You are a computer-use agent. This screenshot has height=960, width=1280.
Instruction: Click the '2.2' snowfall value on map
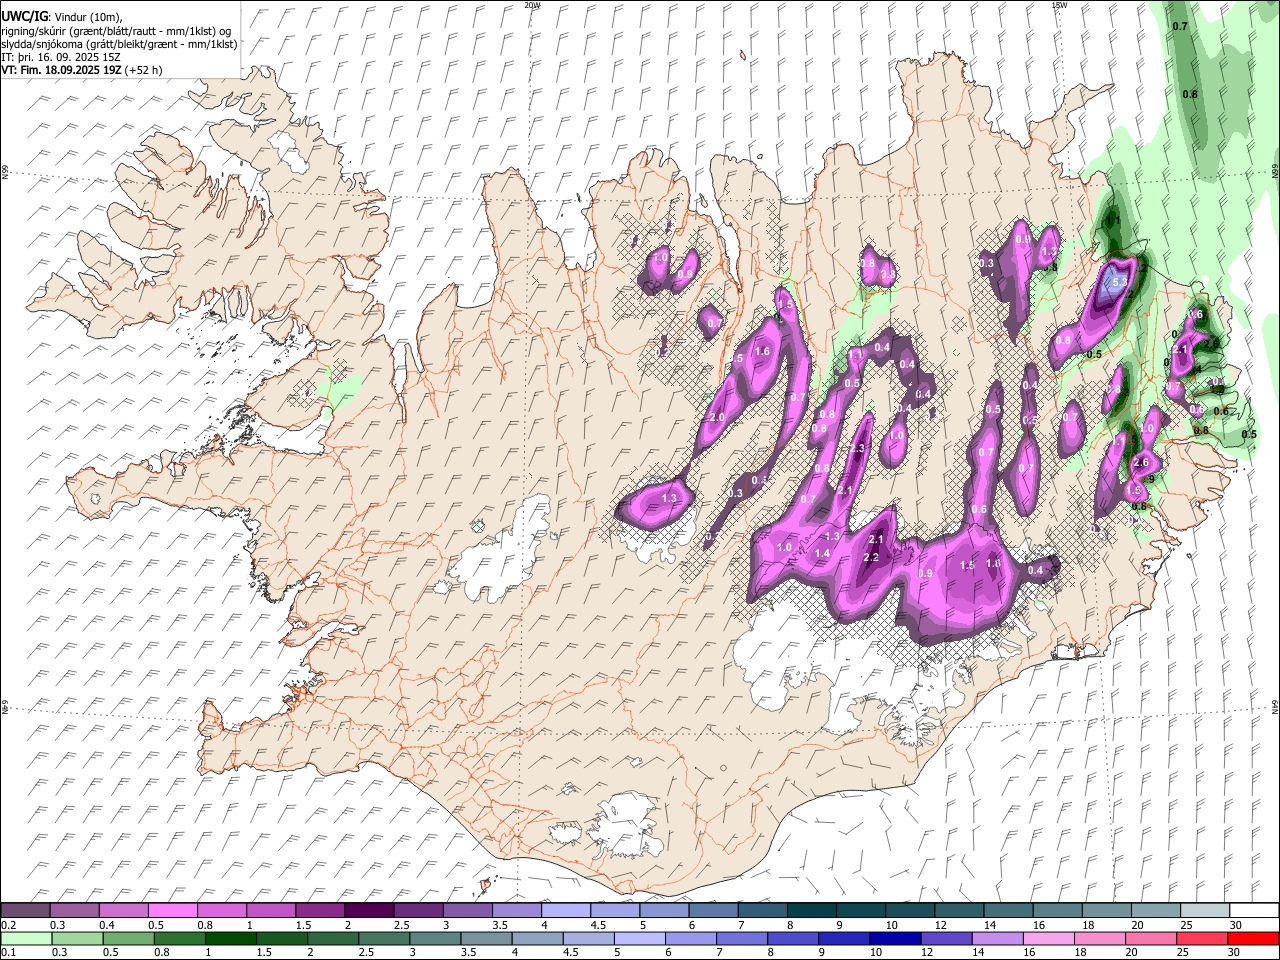pyautogui.click(x=870, y=557)
